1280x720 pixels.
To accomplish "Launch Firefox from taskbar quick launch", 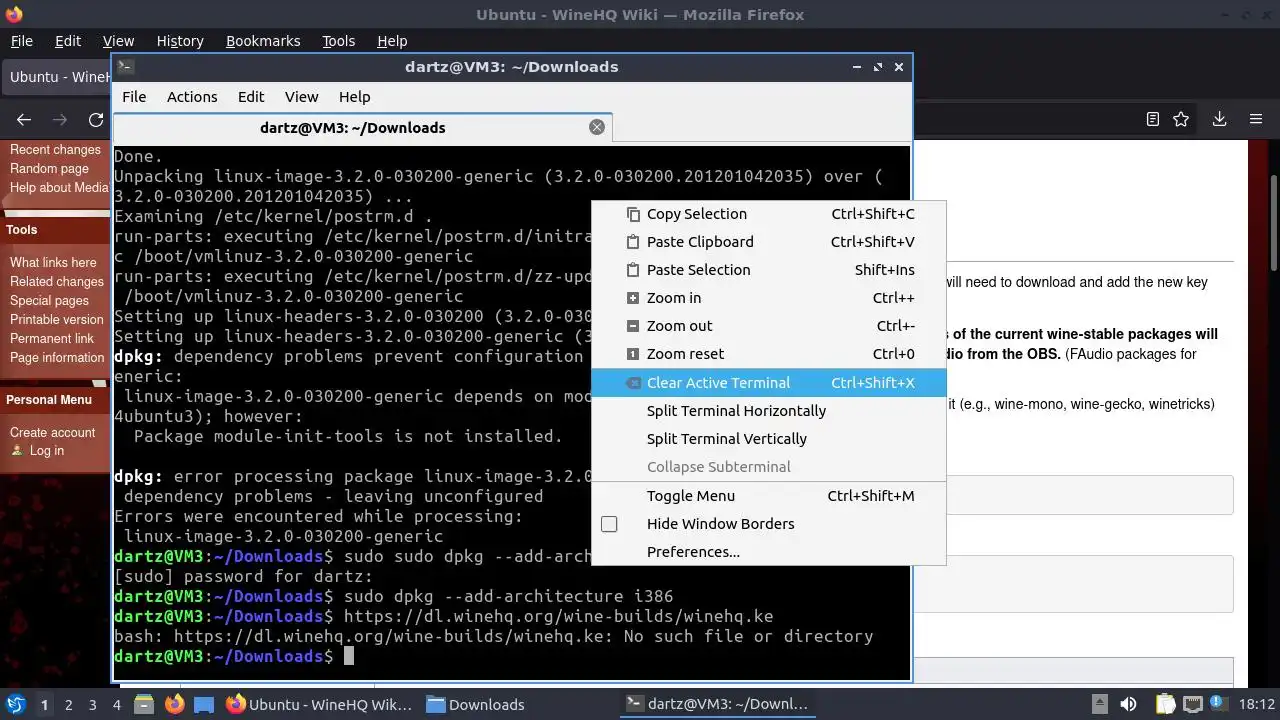I will pos(175,704).
